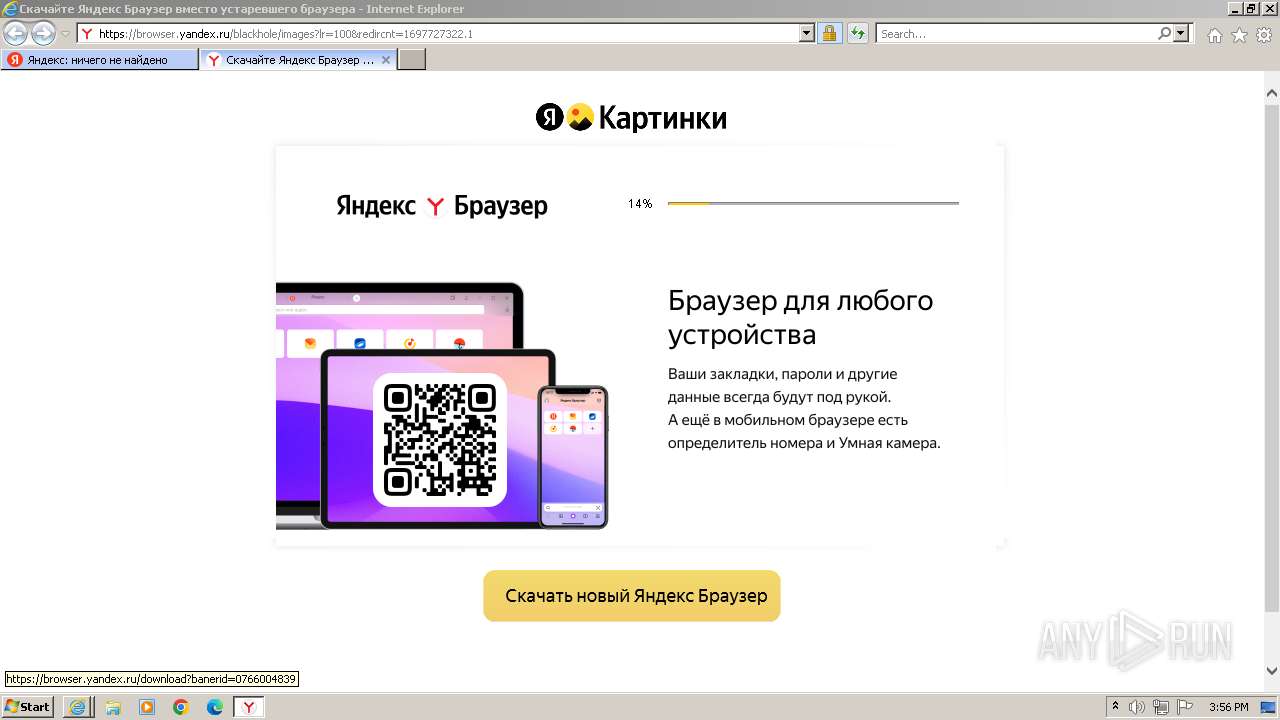Expand the address bar autocomplete dropdown
The image size is (1280, 720).
807,34
